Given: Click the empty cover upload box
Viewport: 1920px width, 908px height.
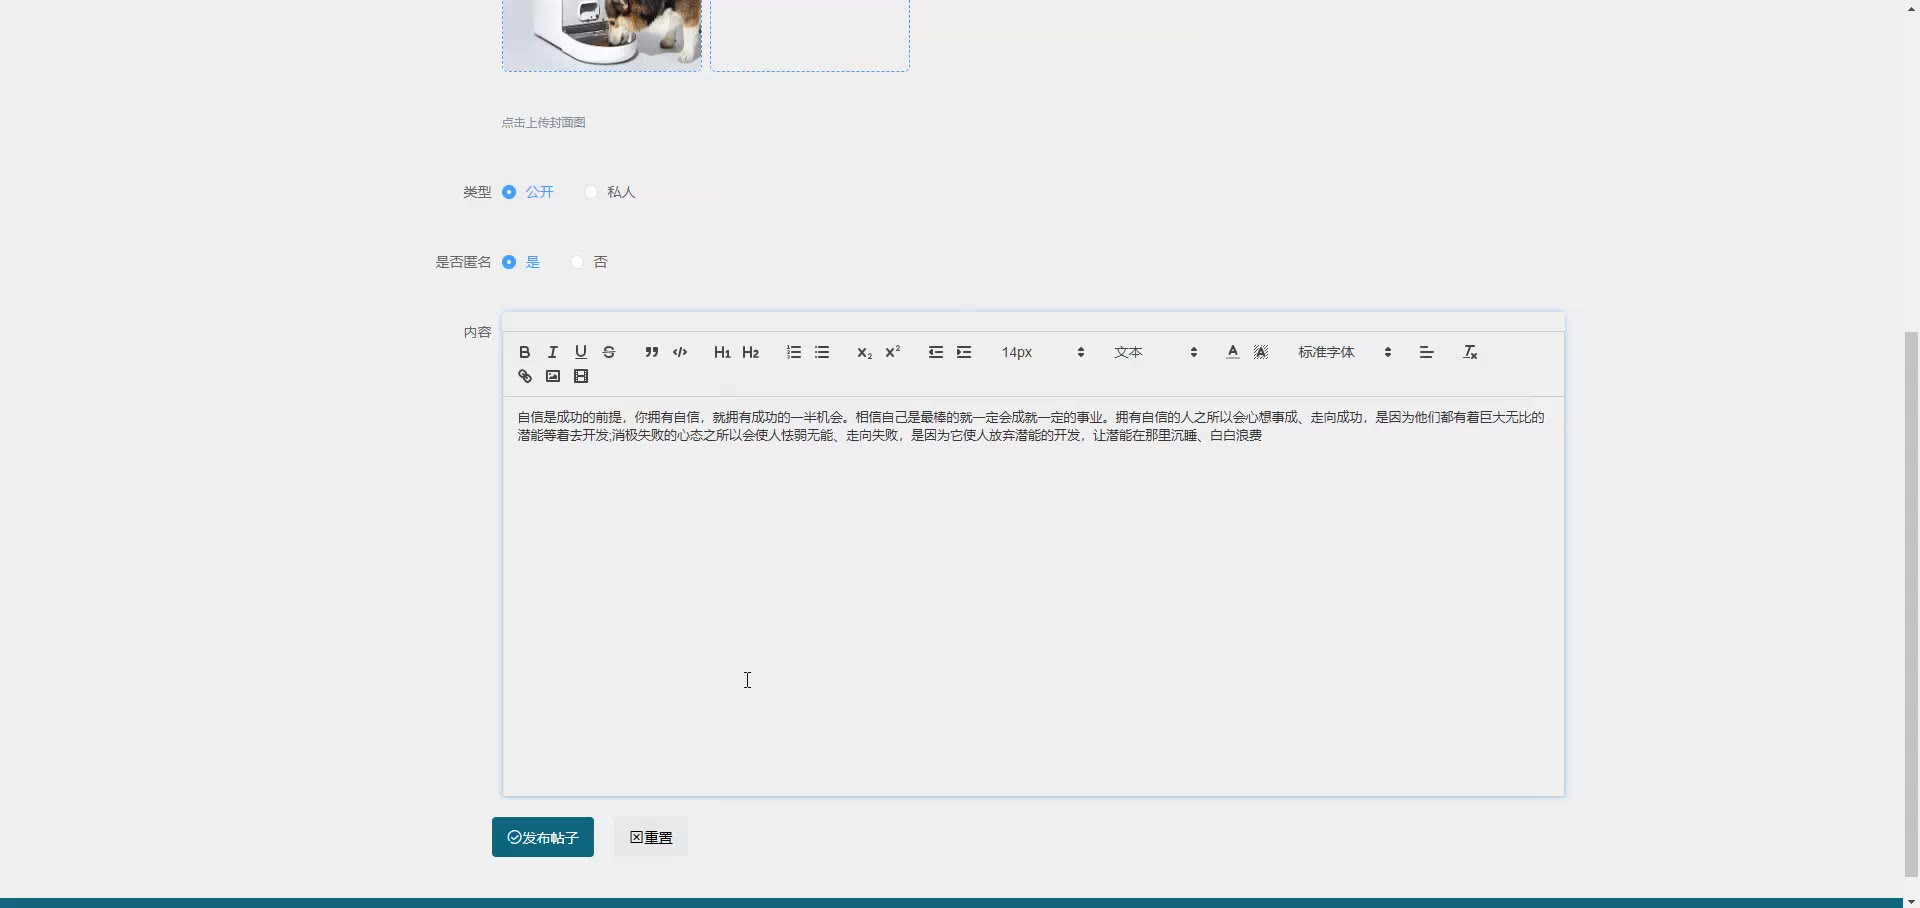Looking at the screenshot, I should [x=810, y=35].
